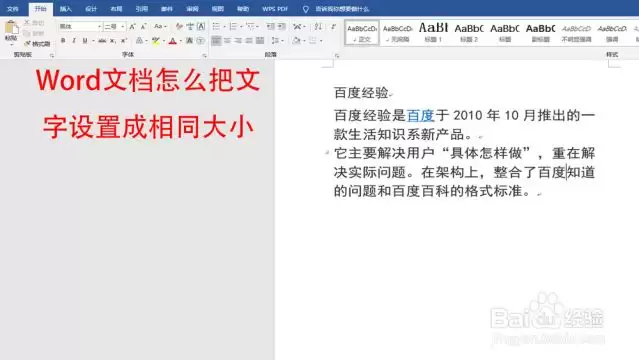
Task: Toggle center alignment button
Action: point(227,40)
